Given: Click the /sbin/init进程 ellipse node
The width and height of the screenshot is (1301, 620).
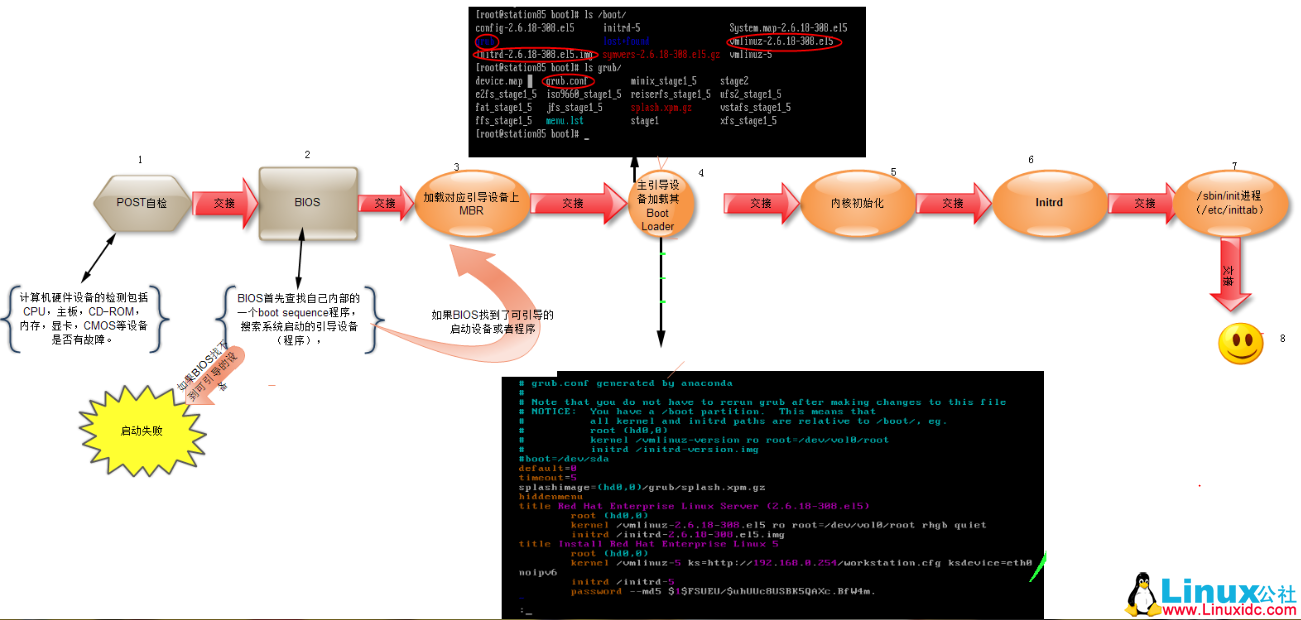Looking at the screenshot, I should pos(1230,202).
